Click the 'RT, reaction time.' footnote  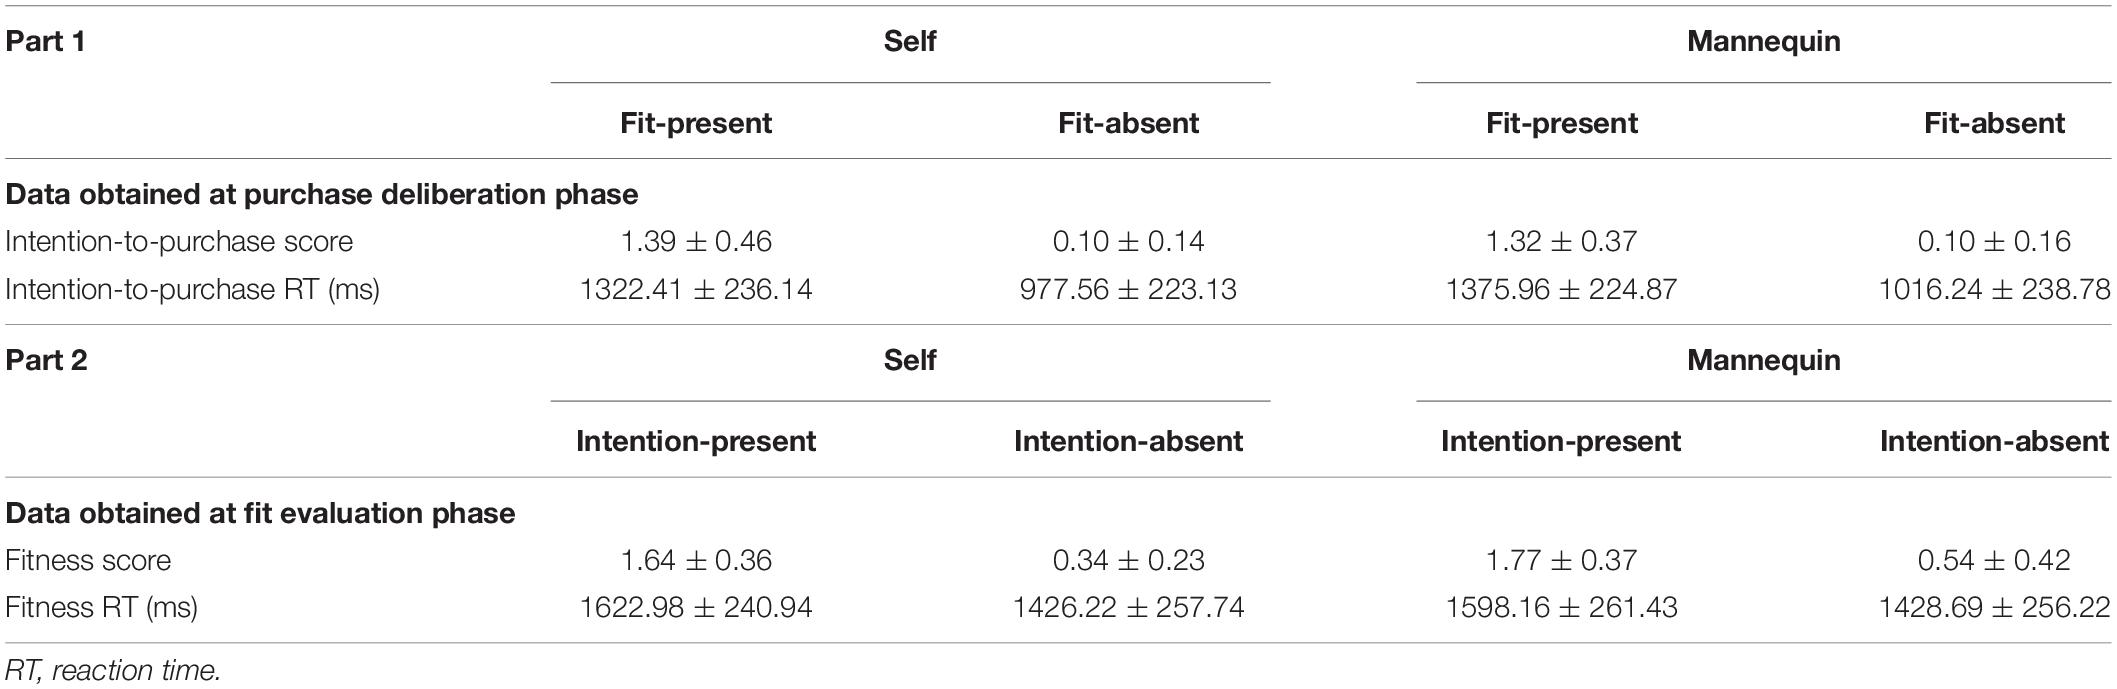[x=112, y=670]
